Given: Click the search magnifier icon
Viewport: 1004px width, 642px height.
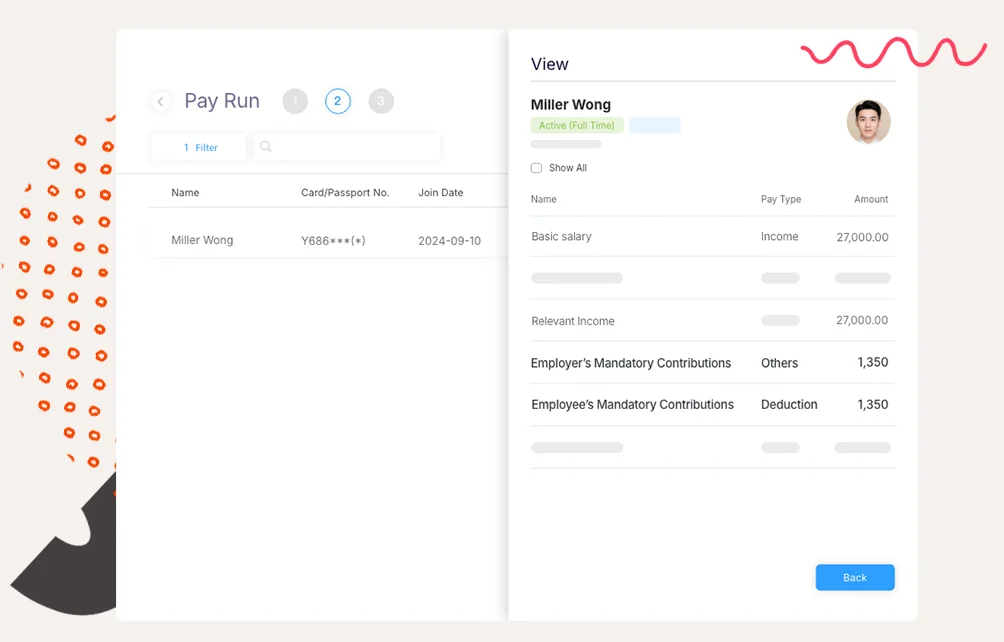Looking at the screenshot, I should point(266,147).
